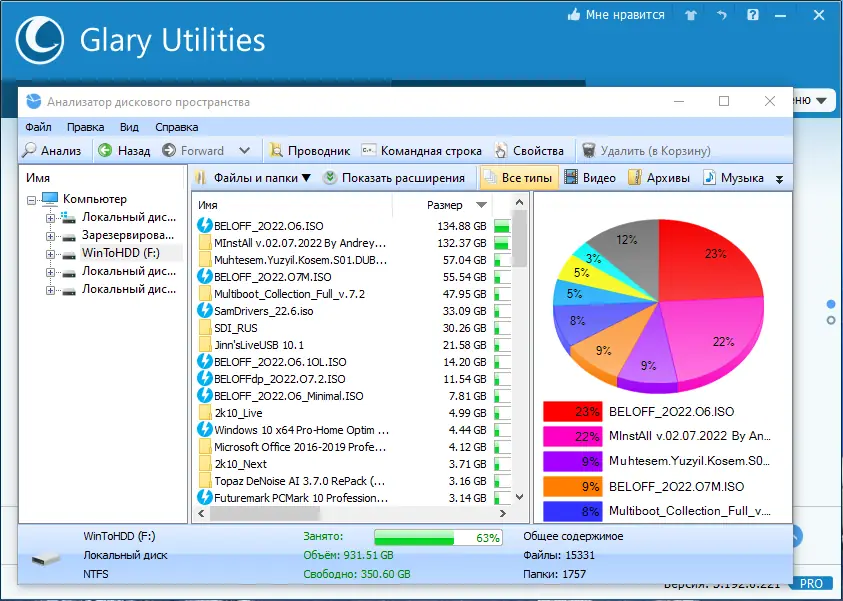Click the BELOFF_2O22.O6.ISO file icon

point(204,225)
